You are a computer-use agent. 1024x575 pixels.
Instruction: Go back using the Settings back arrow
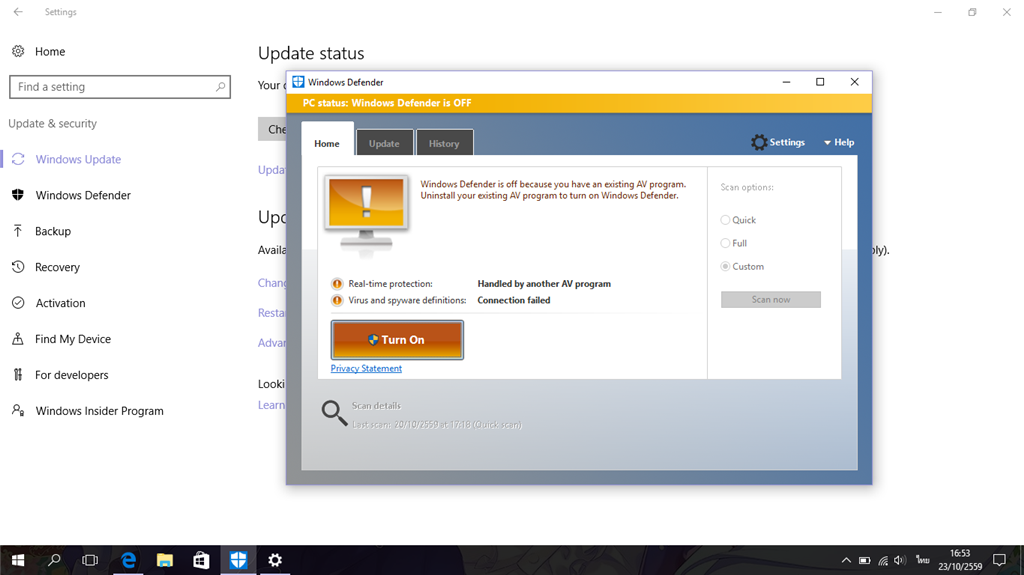(x=18, y=12)
